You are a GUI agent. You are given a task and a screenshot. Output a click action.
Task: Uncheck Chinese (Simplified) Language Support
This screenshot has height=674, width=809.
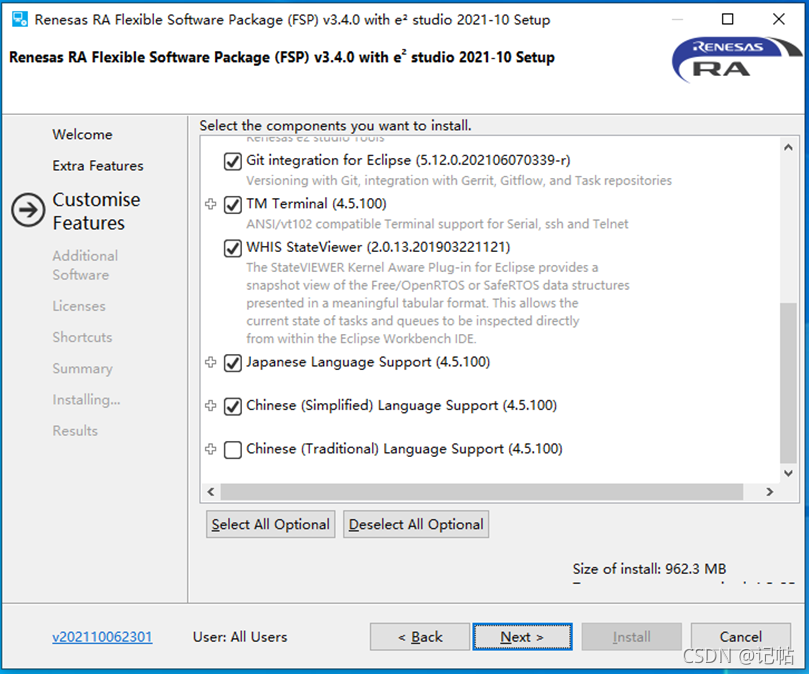point(232,406)
